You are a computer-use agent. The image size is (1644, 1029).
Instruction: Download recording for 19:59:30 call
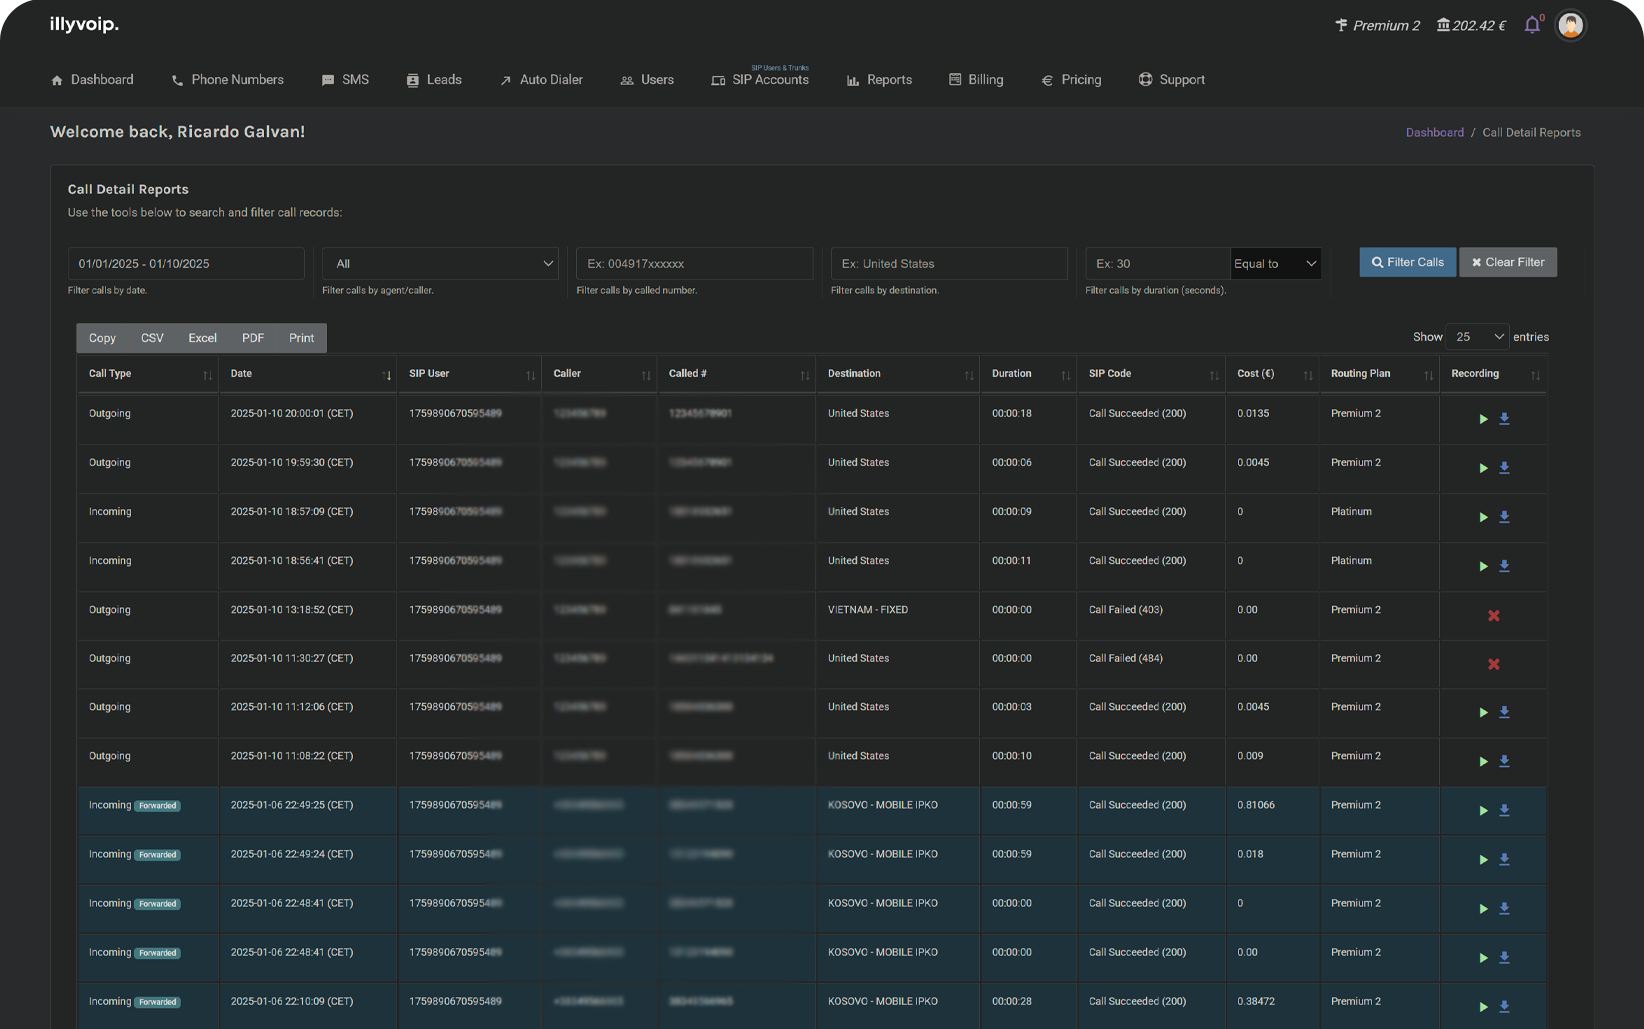tap(1504, 468)
